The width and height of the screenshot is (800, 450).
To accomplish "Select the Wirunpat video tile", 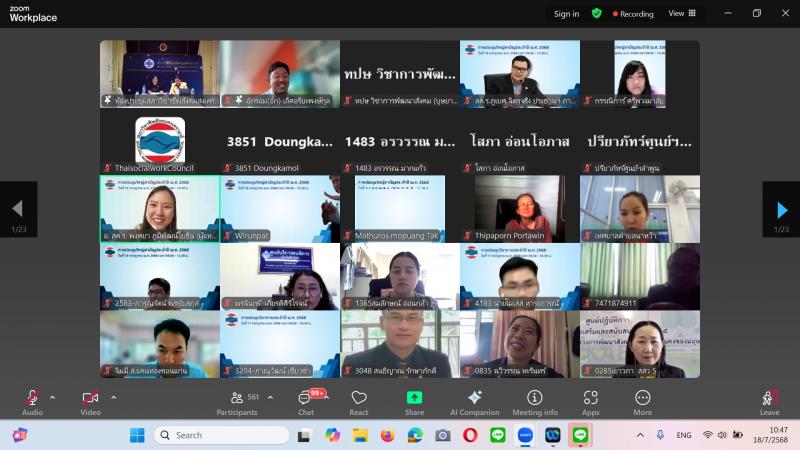I will click(x=280, y=209).
